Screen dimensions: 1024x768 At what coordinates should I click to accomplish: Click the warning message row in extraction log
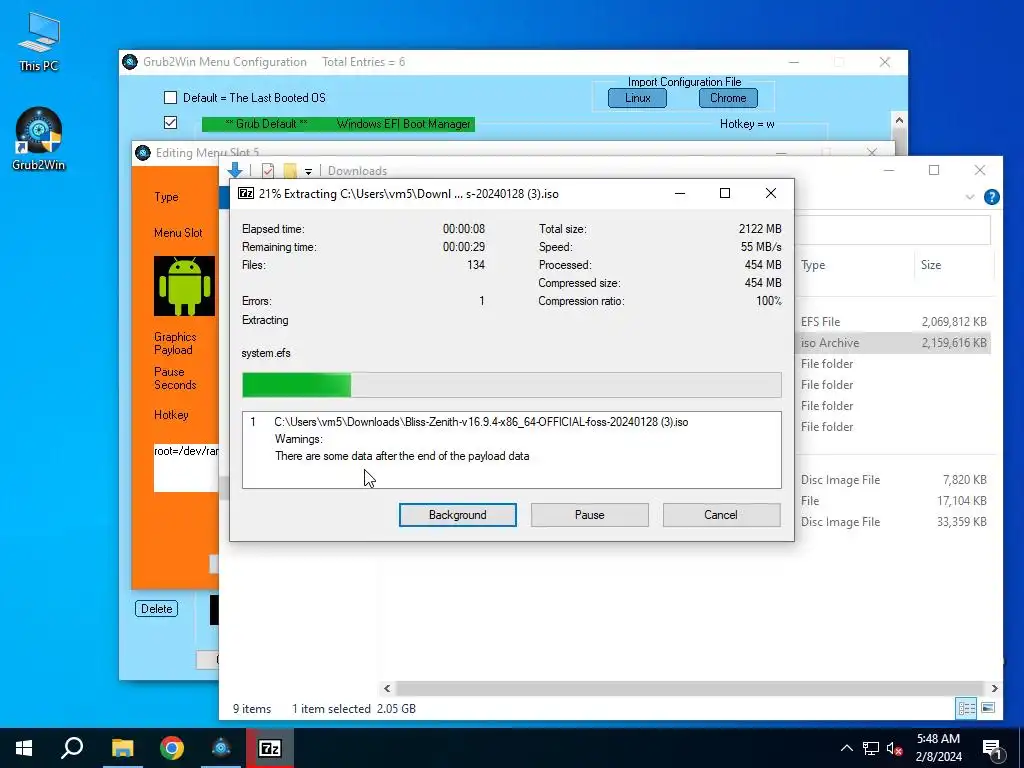(x=402, y=456)
